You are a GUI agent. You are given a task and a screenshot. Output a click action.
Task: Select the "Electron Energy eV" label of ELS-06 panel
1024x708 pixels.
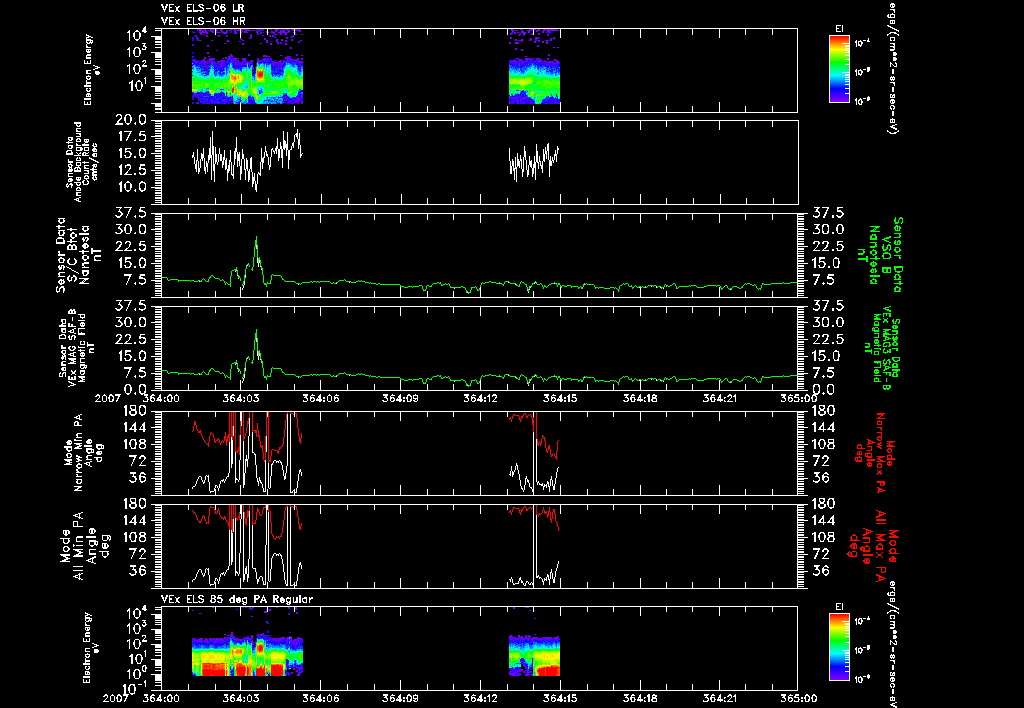pos(92,70)
